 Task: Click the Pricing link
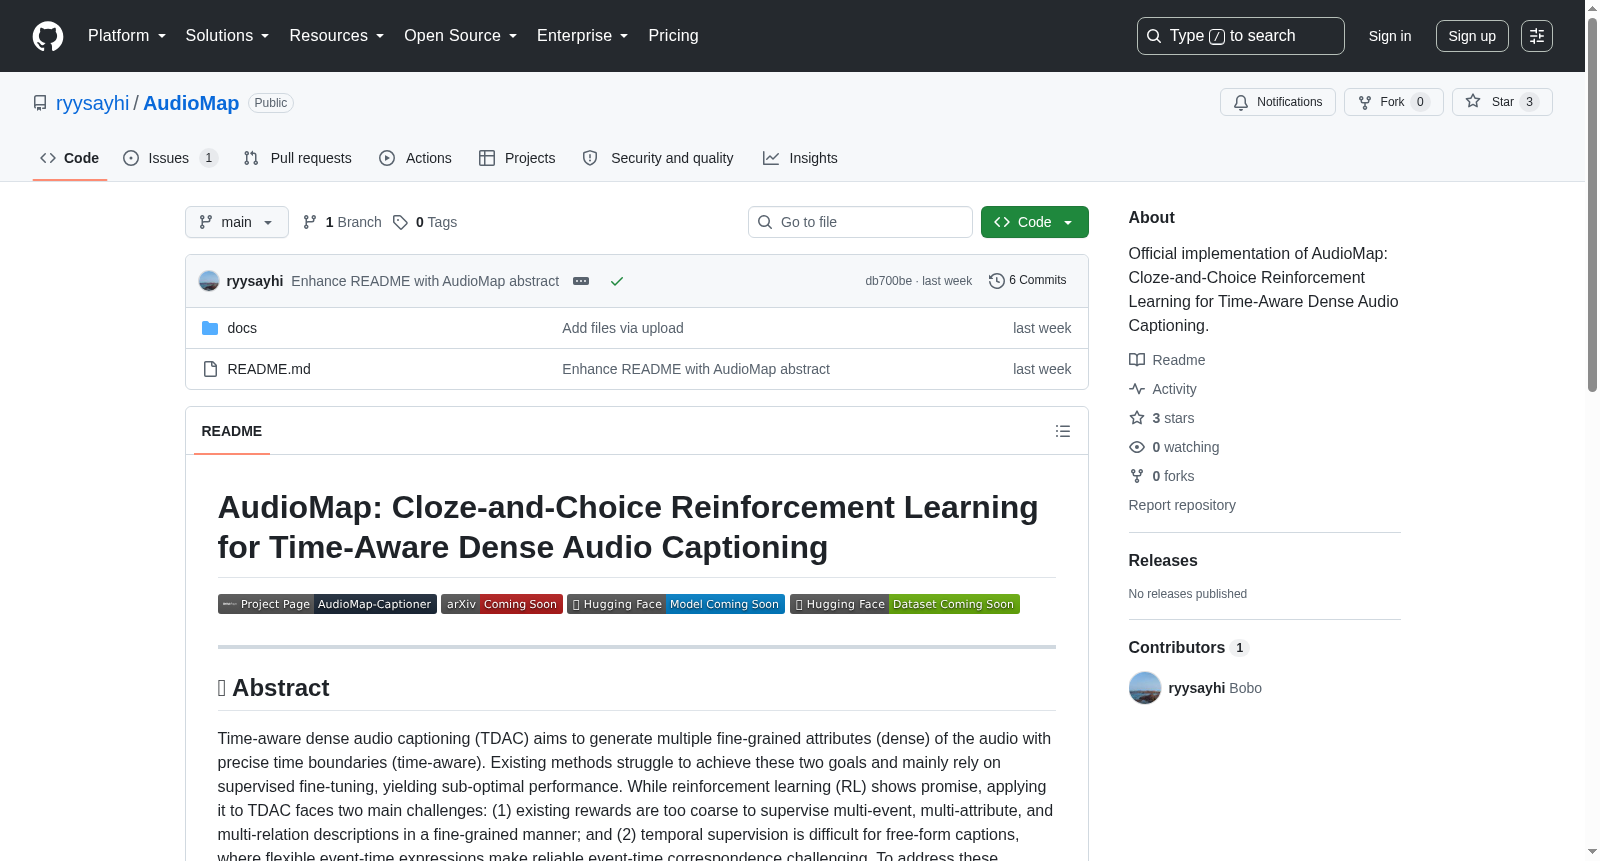[673, 36]
